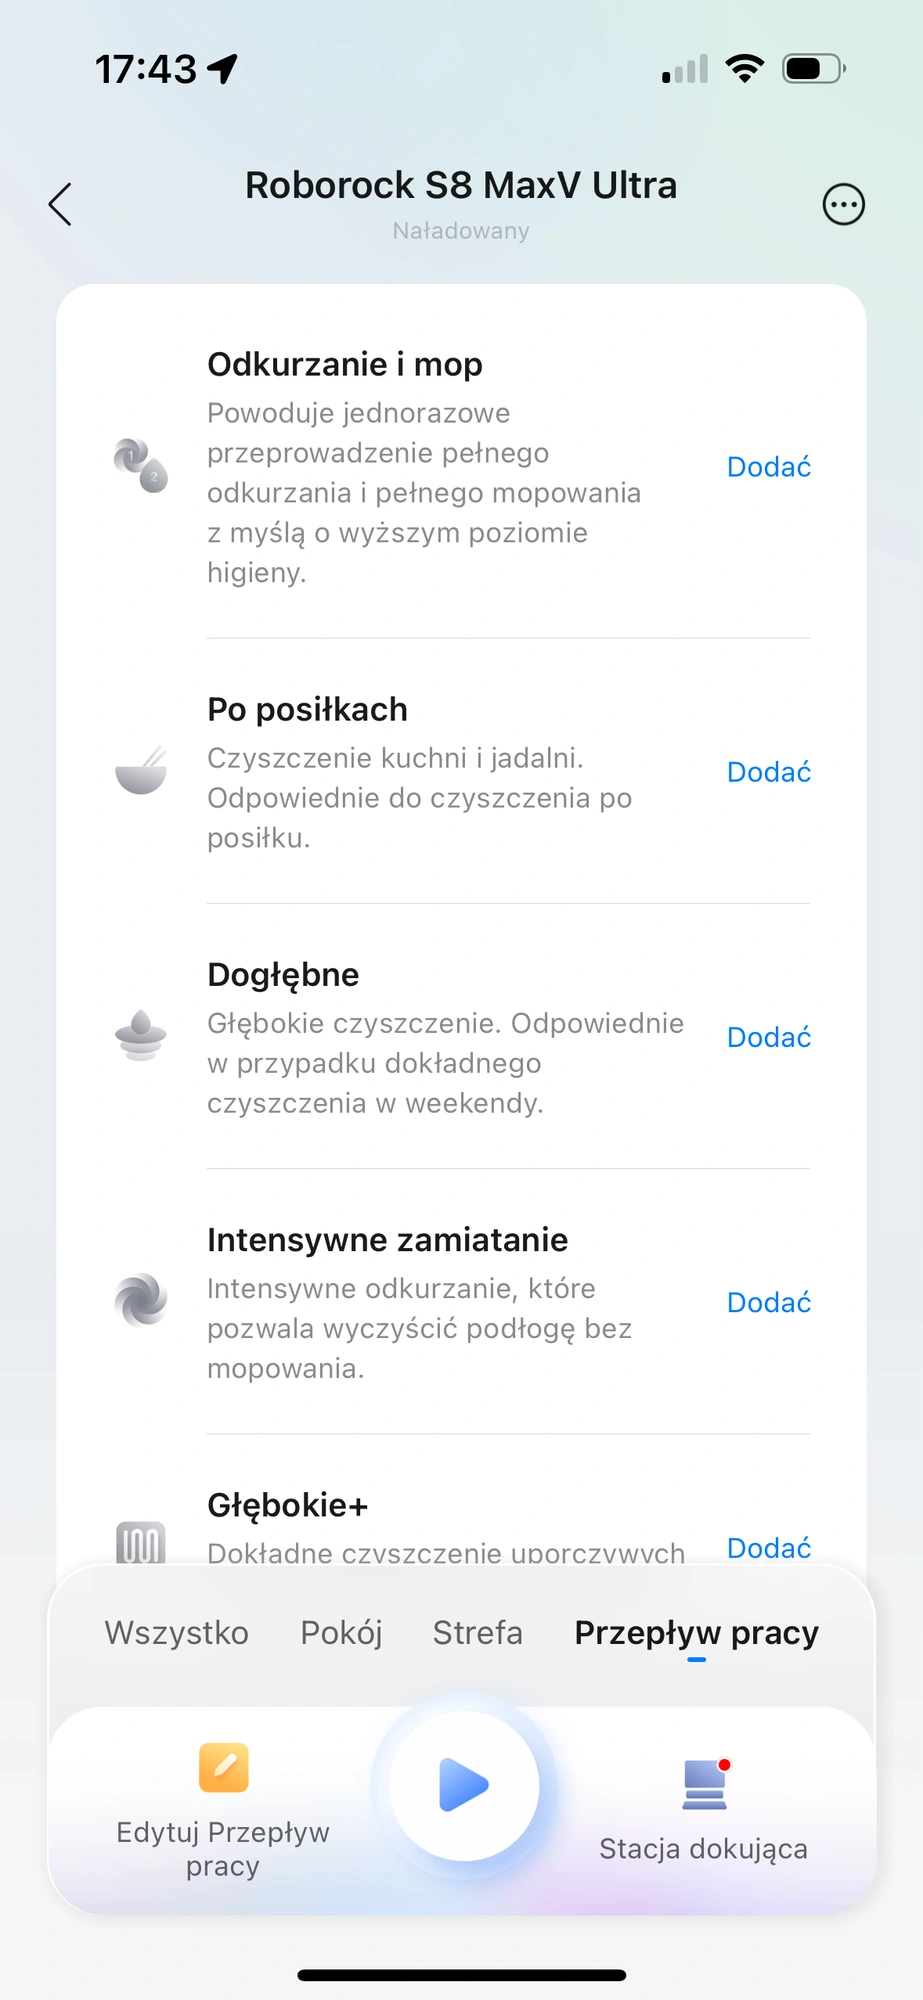The height and width of the screenshot is (2000, 923).
Task: Add Intensywne zamiatanie workflow via Dodać
Action: (769, 1302)
